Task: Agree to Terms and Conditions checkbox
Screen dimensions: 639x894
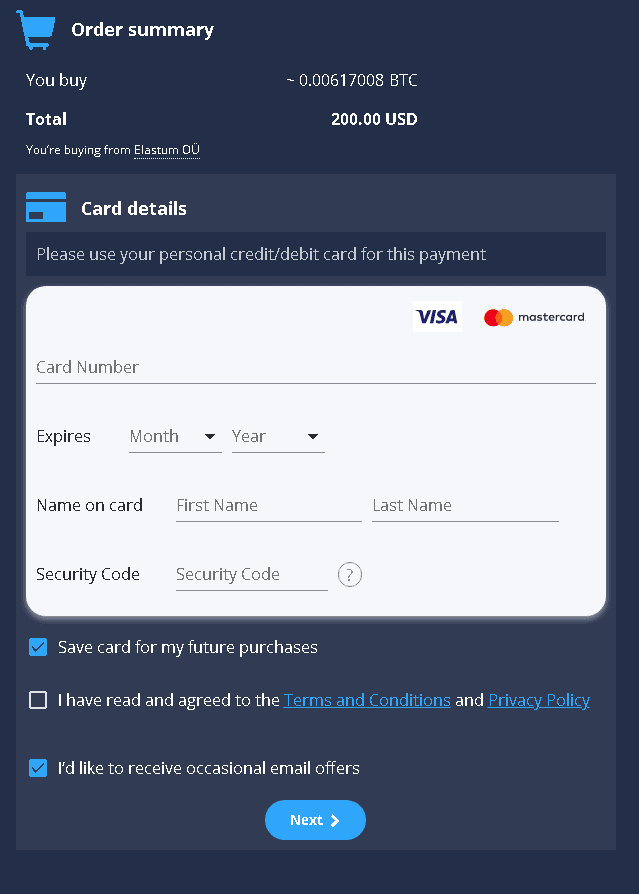Action: (38, 700)
